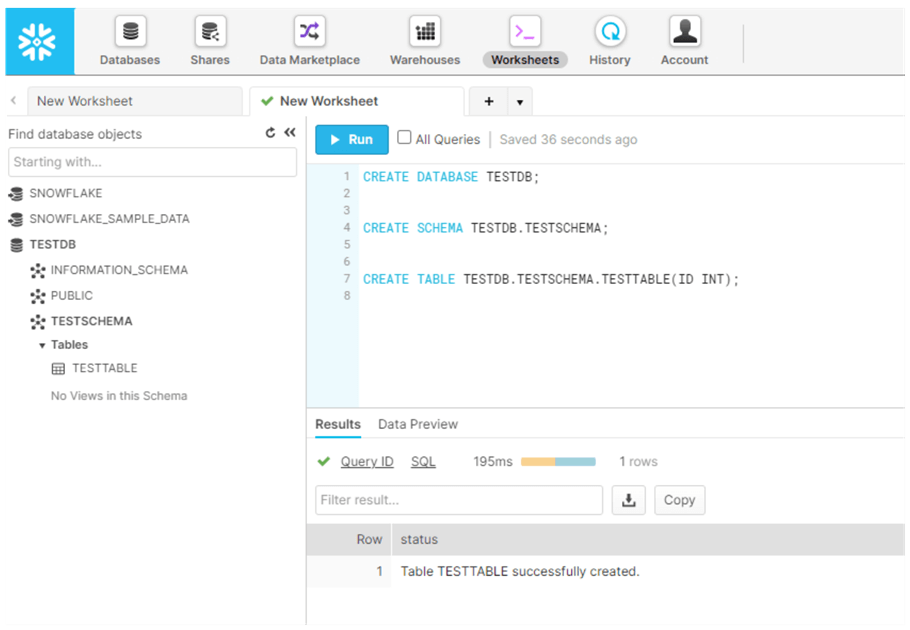The height and width of the screenshot is (630, 910).
Task: Open the Query ID link
Action: click(x=367, y=462)
